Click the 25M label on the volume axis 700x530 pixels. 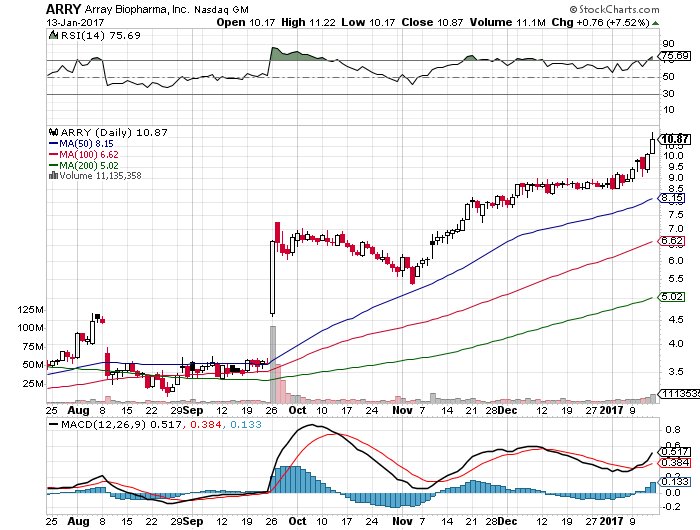(33, 384)
